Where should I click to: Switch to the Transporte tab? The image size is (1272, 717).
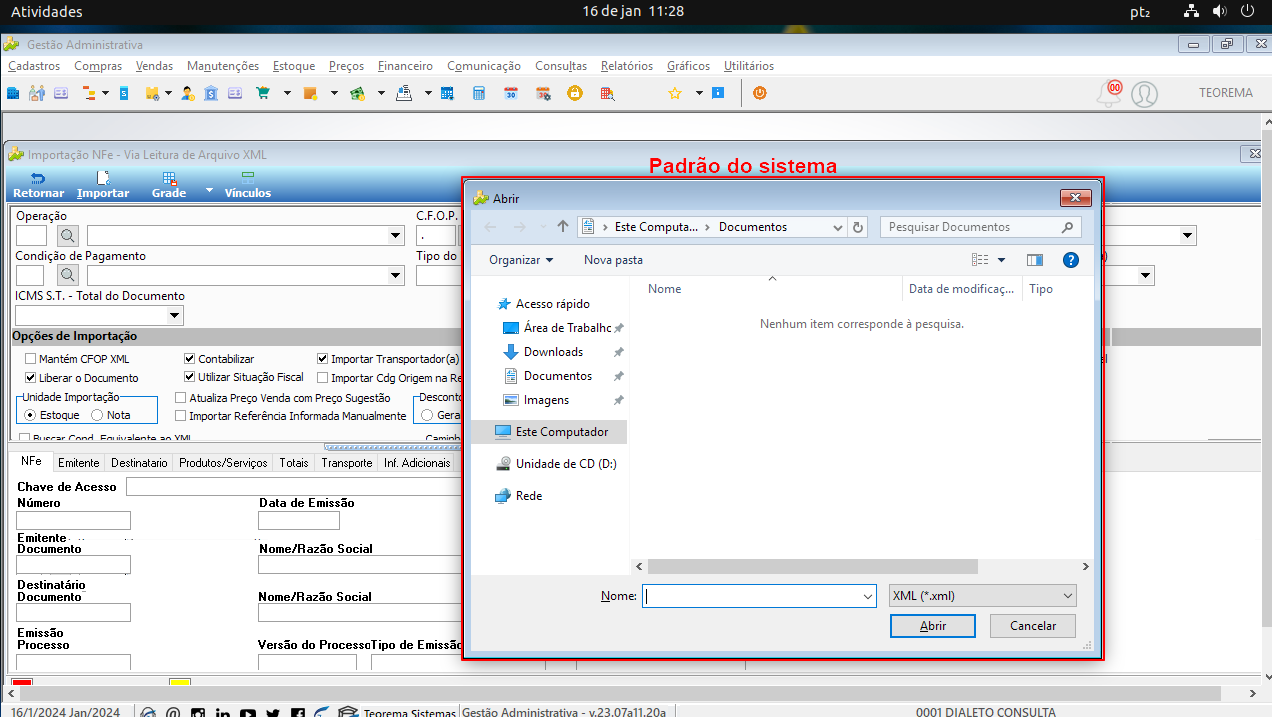click(x=347, y=463)
